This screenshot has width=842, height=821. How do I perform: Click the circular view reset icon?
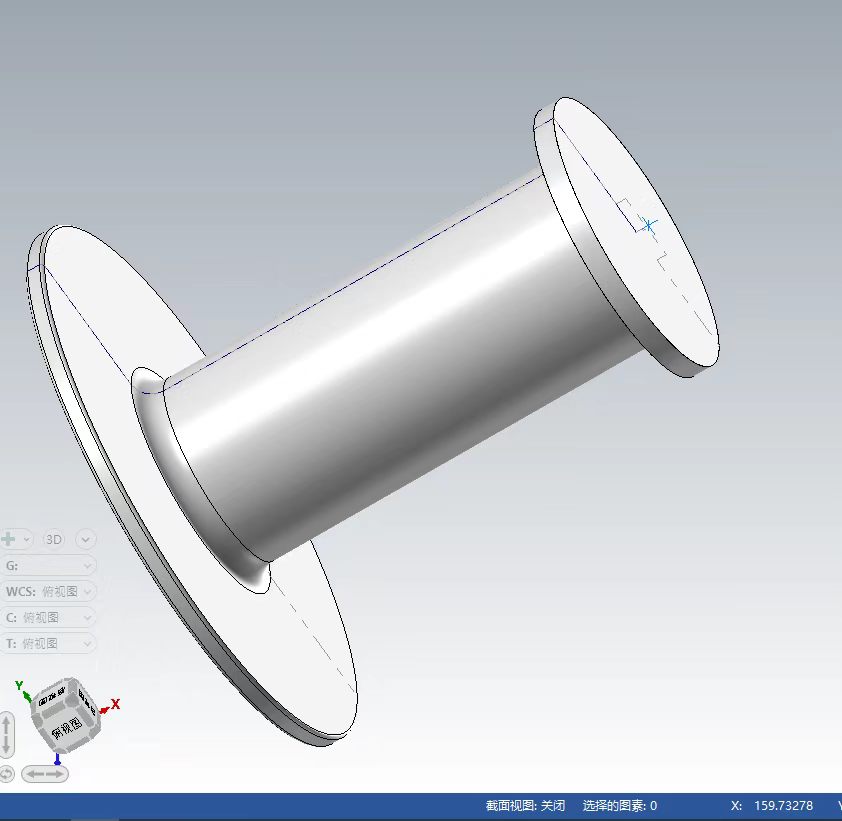click(6, 774)
